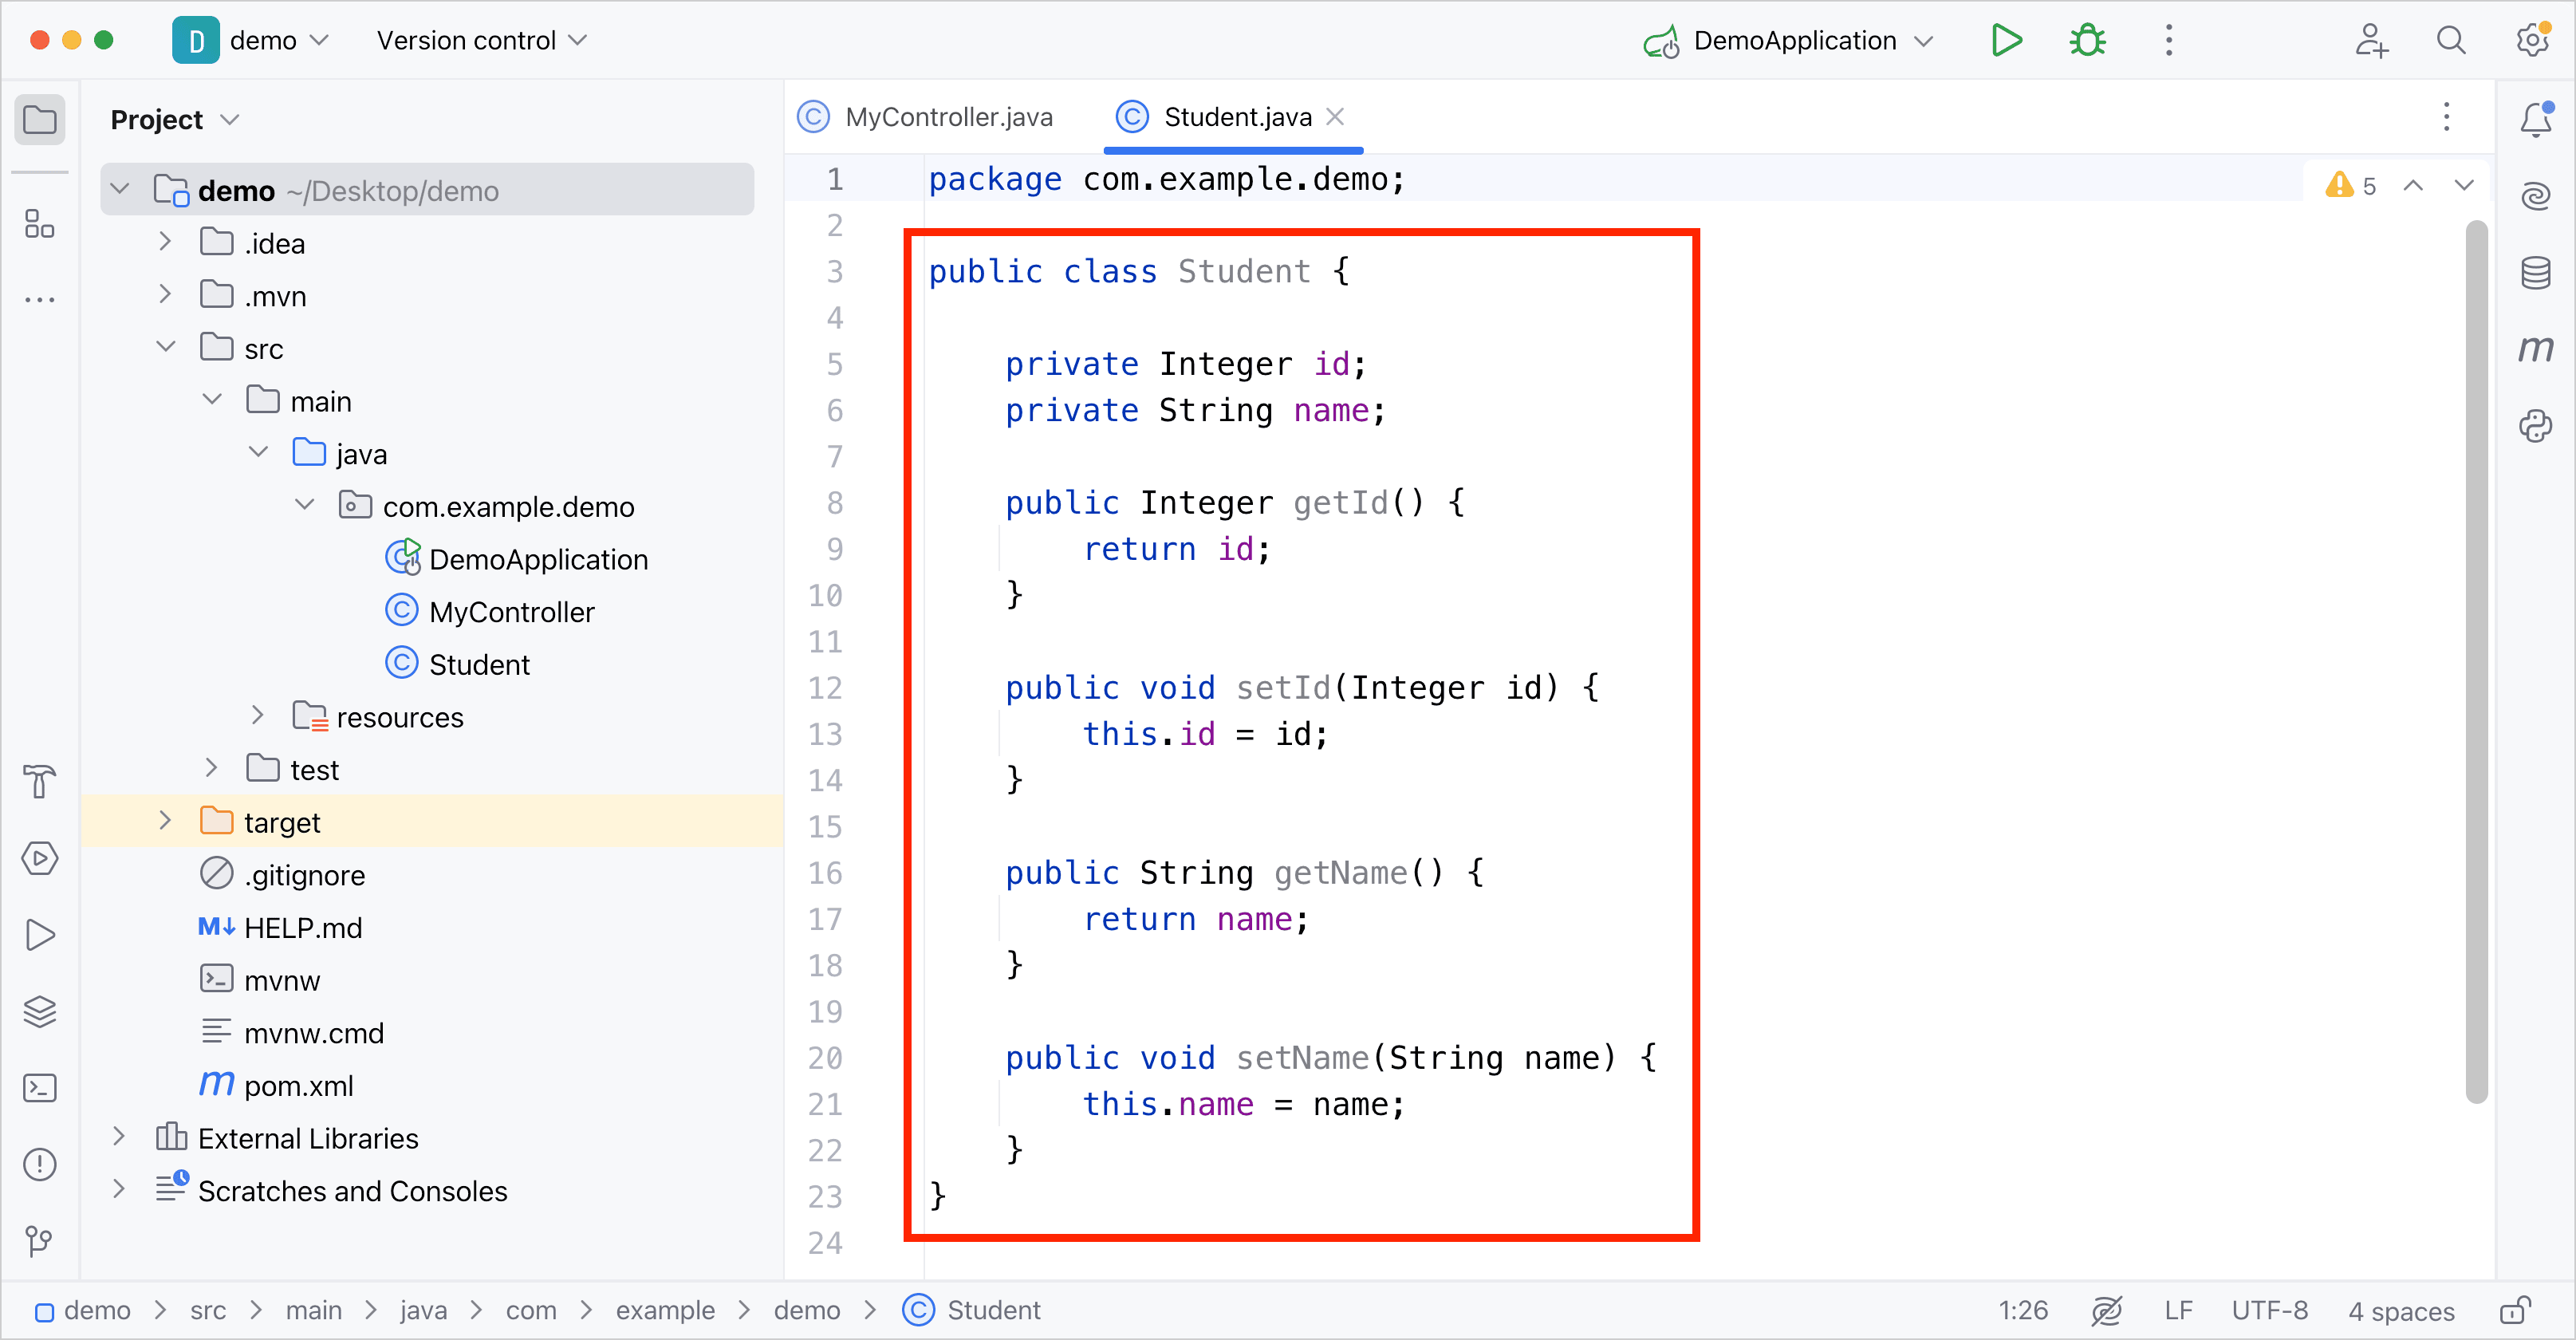Run DemoApplication with the green play icon

pyautogui.click(x=2006, y=40)
